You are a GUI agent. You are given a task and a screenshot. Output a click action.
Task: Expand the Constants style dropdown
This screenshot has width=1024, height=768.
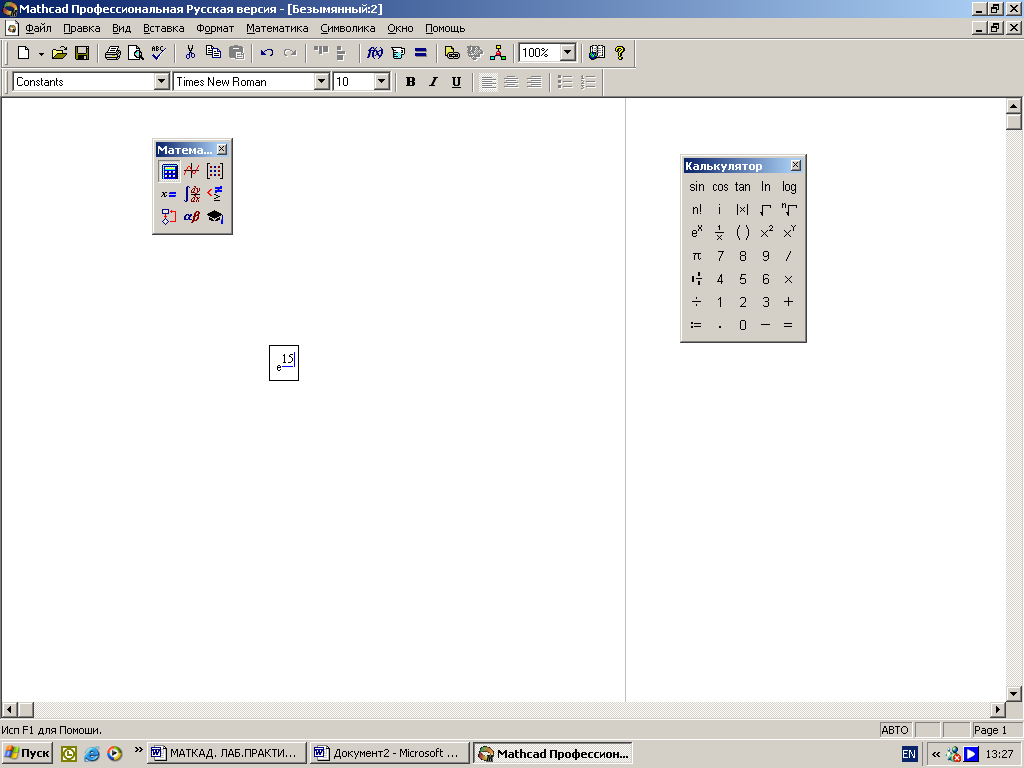pos(162,82)
